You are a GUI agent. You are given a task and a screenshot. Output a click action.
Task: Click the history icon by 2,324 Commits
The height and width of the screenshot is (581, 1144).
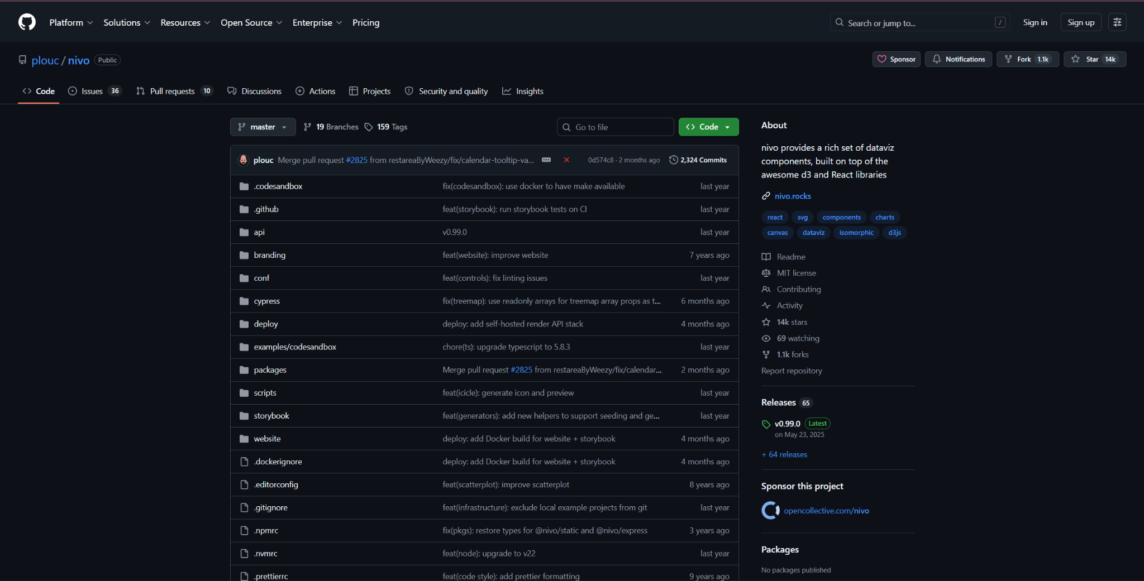coord(673,160)
